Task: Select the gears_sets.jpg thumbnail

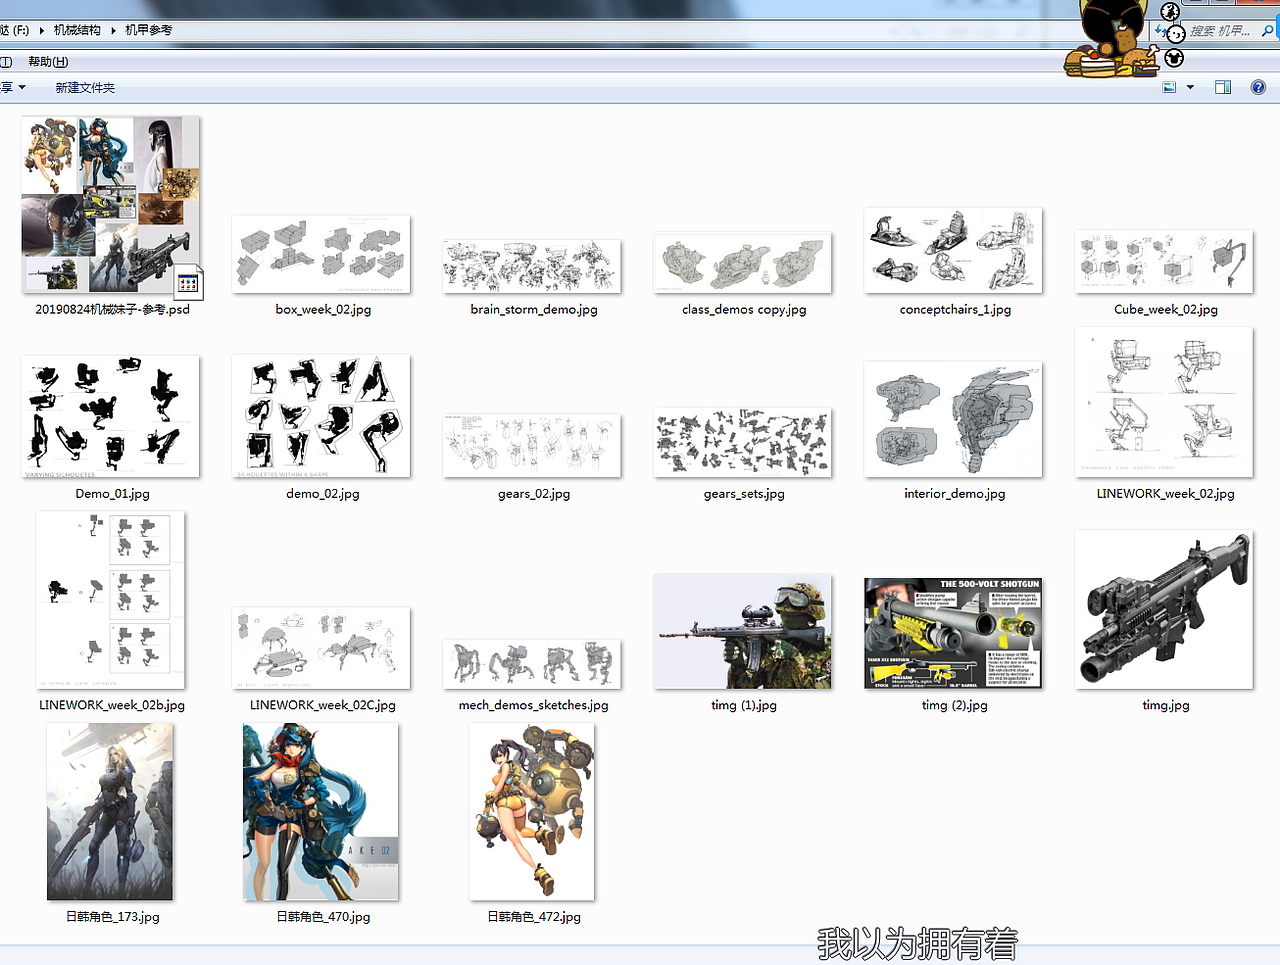Action: 743,442
